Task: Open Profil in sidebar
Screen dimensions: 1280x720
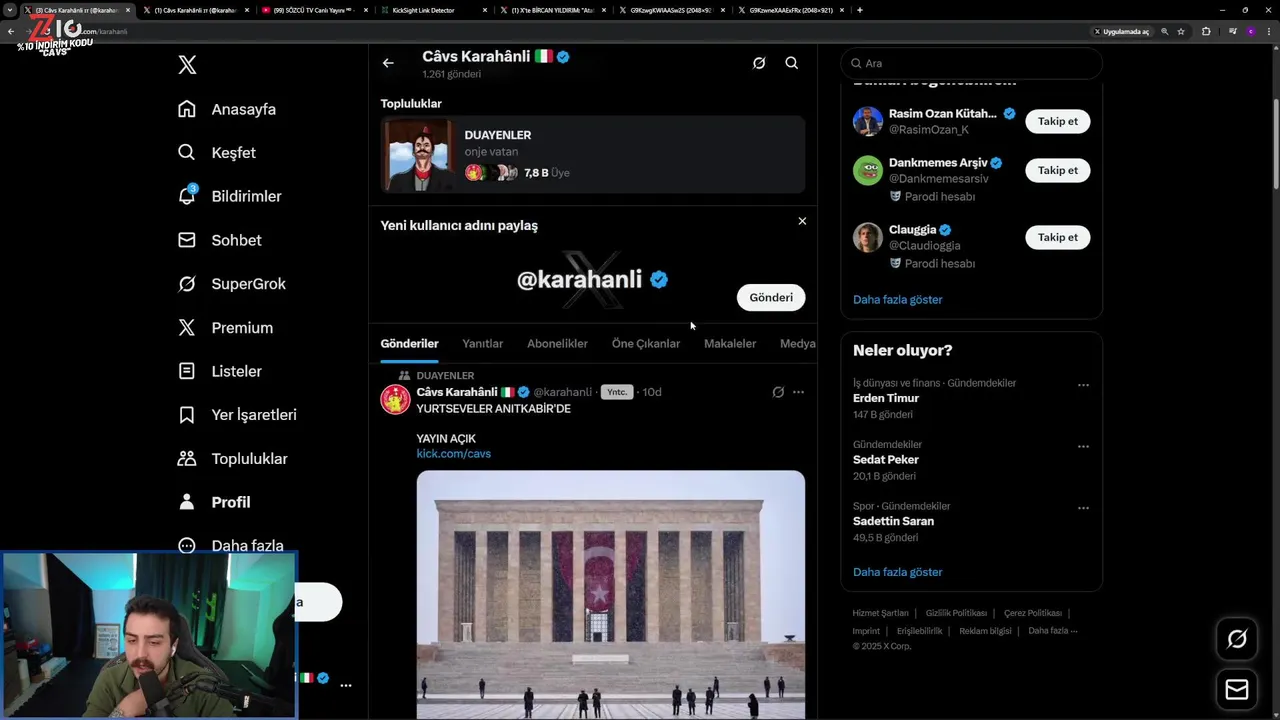Action: click(x=213, y=502)
